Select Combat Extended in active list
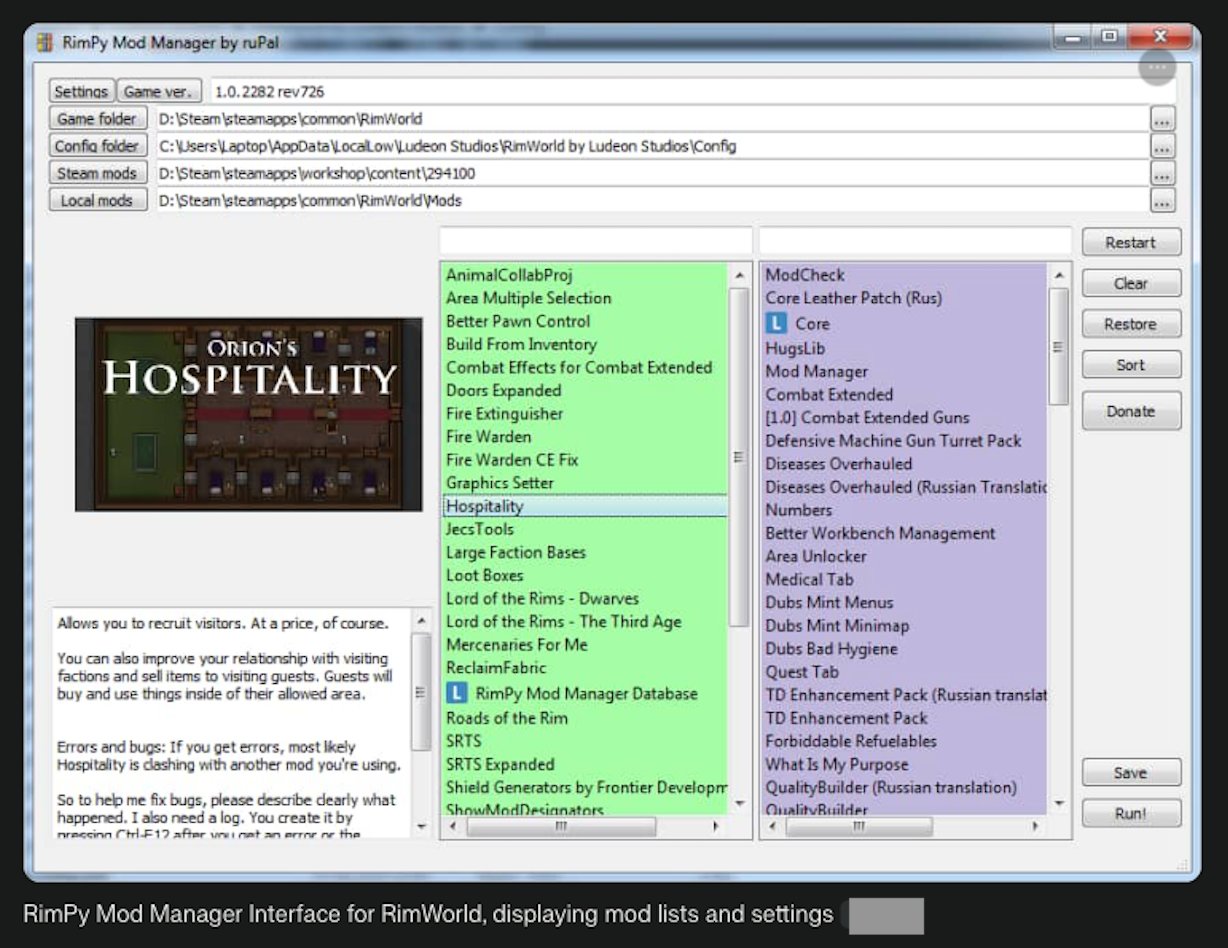The height and width of the screenshot is (948, 1228). (829, 394)
